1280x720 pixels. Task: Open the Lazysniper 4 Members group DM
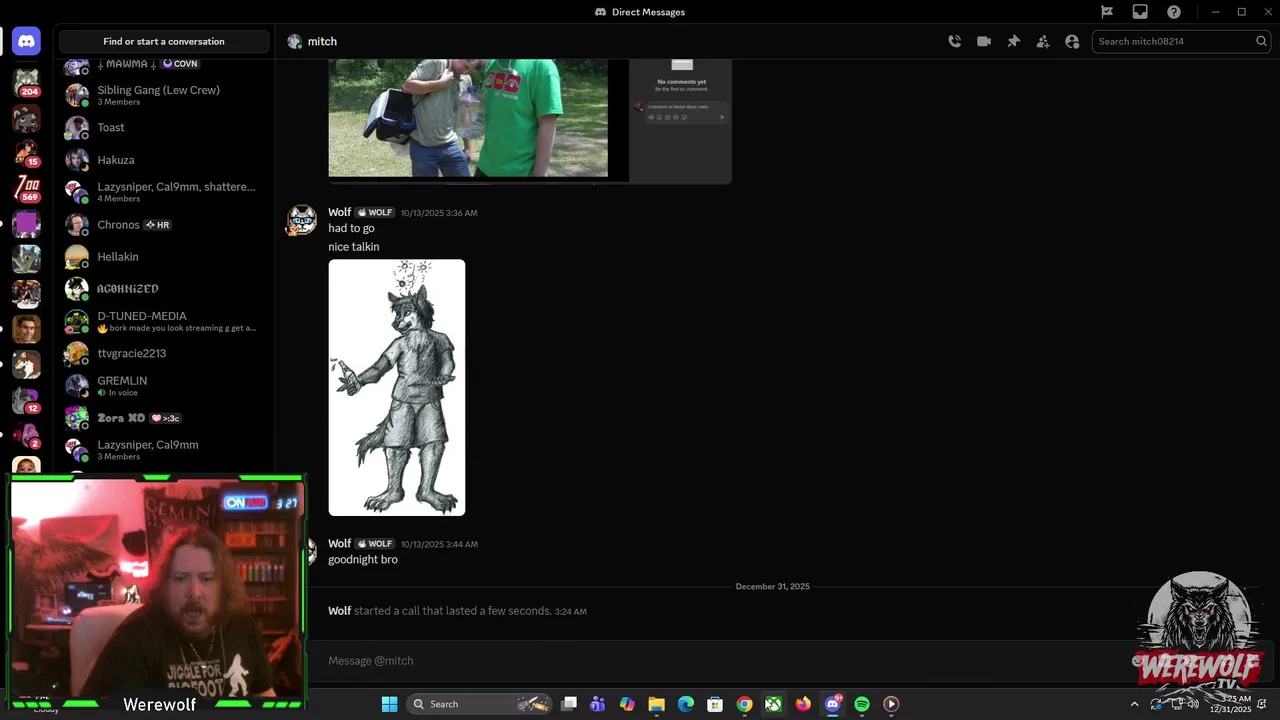coord(164,192)
